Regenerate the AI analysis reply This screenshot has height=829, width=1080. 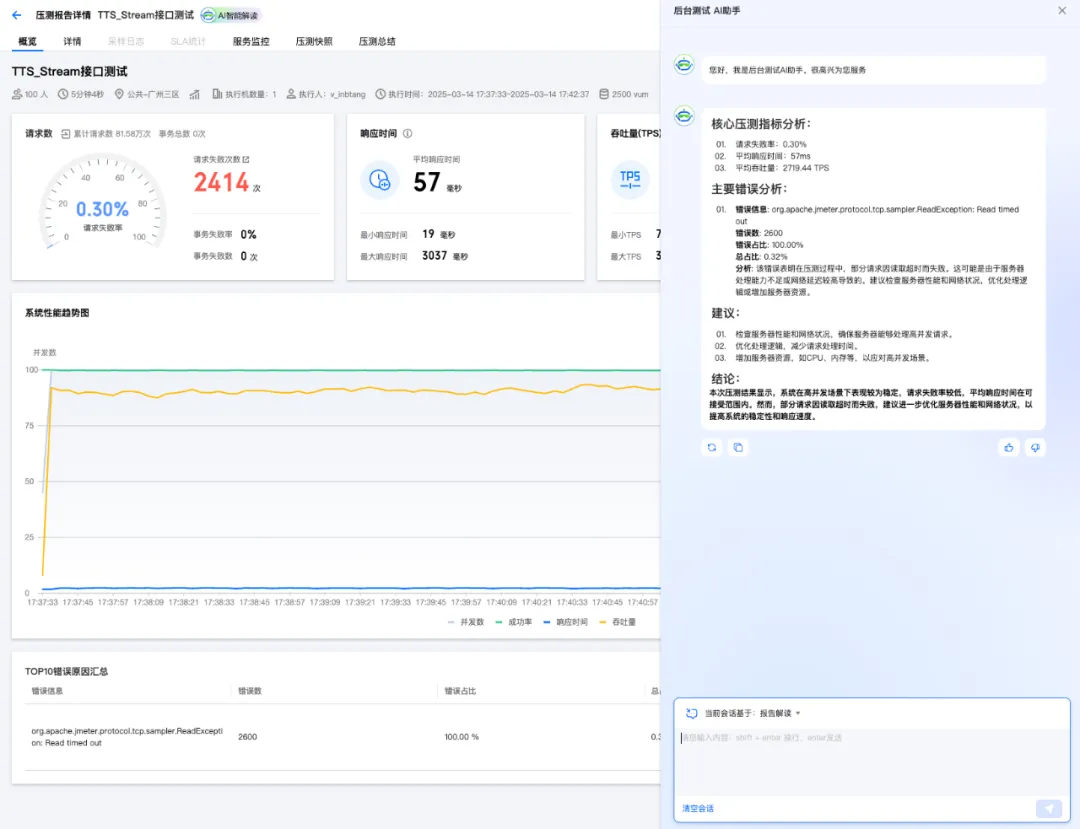pos(712,448)
